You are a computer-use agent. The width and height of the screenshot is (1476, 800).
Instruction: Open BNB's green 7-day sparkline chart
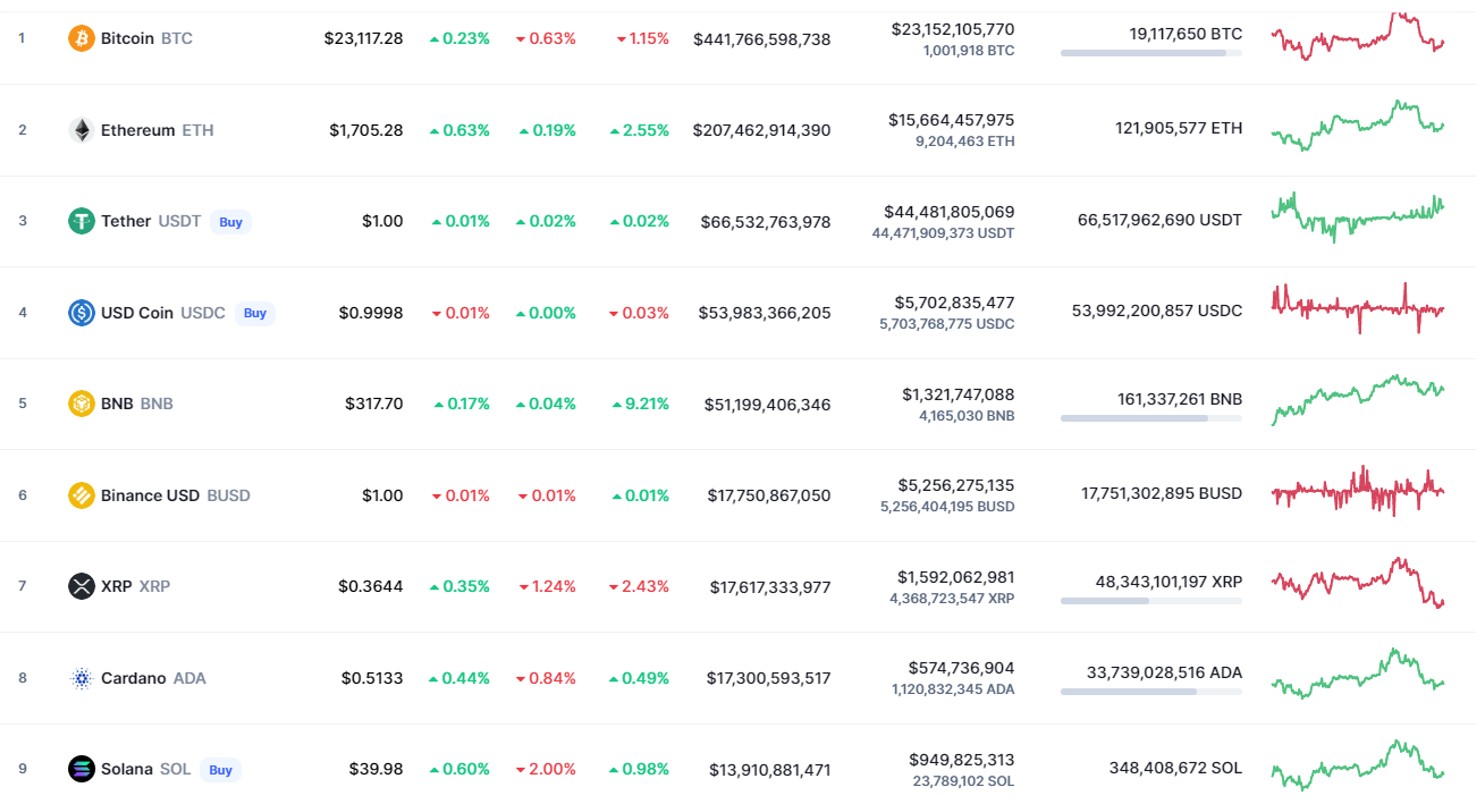(1358, 400)
